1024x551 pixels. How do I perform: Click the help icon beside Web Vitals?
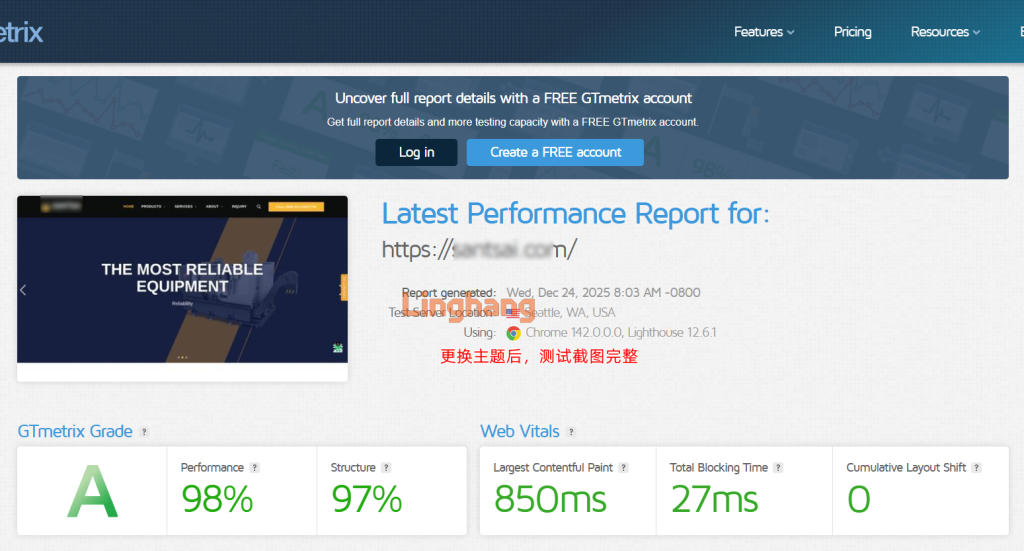(571, 432)
